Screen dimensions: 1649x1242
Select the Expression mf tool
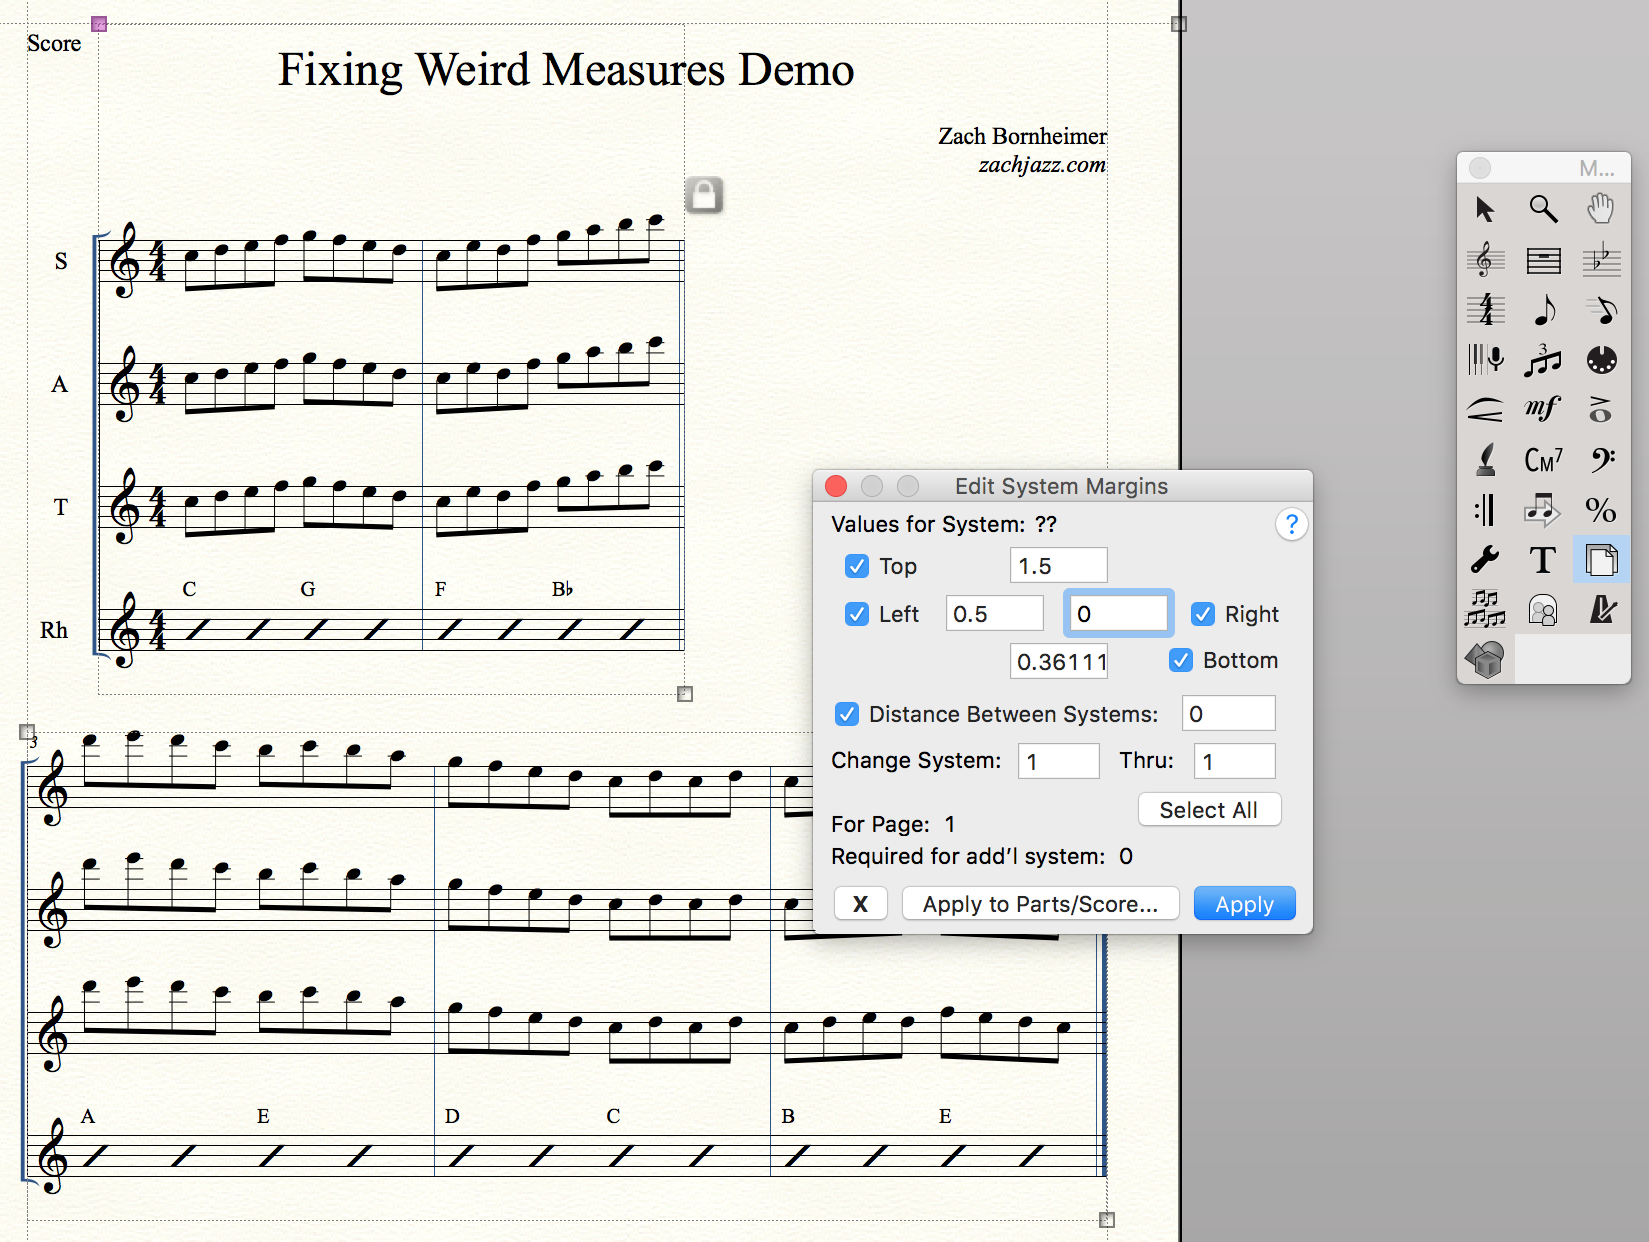pyautogui.click(x=1543, y=409)
